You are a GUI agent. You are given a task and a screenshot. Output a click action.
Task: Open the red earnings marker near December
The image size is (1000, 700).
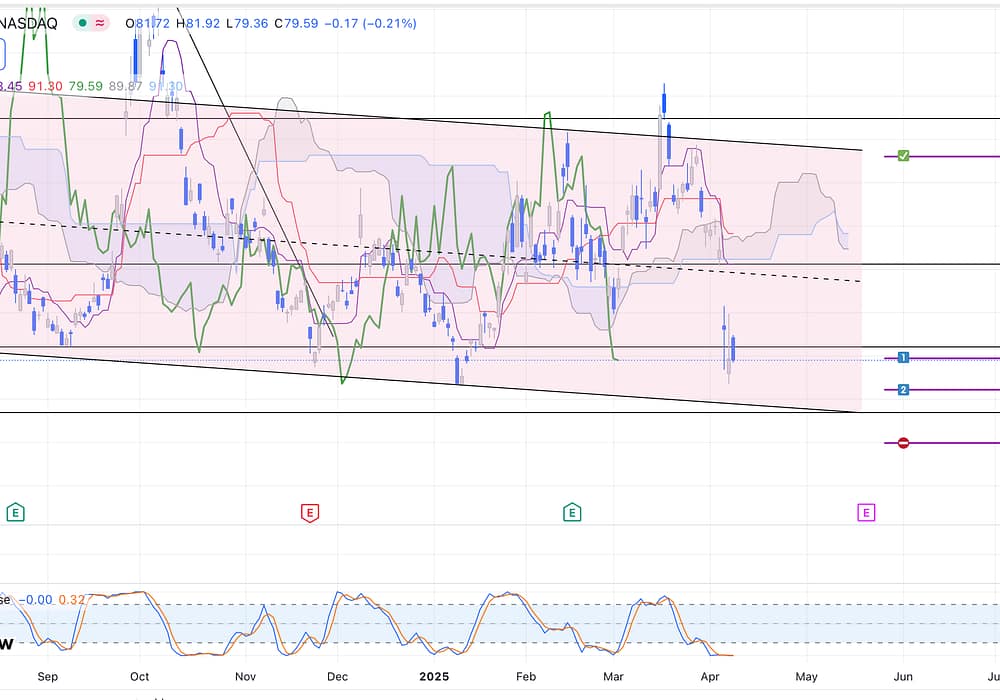tap(310, 513)
